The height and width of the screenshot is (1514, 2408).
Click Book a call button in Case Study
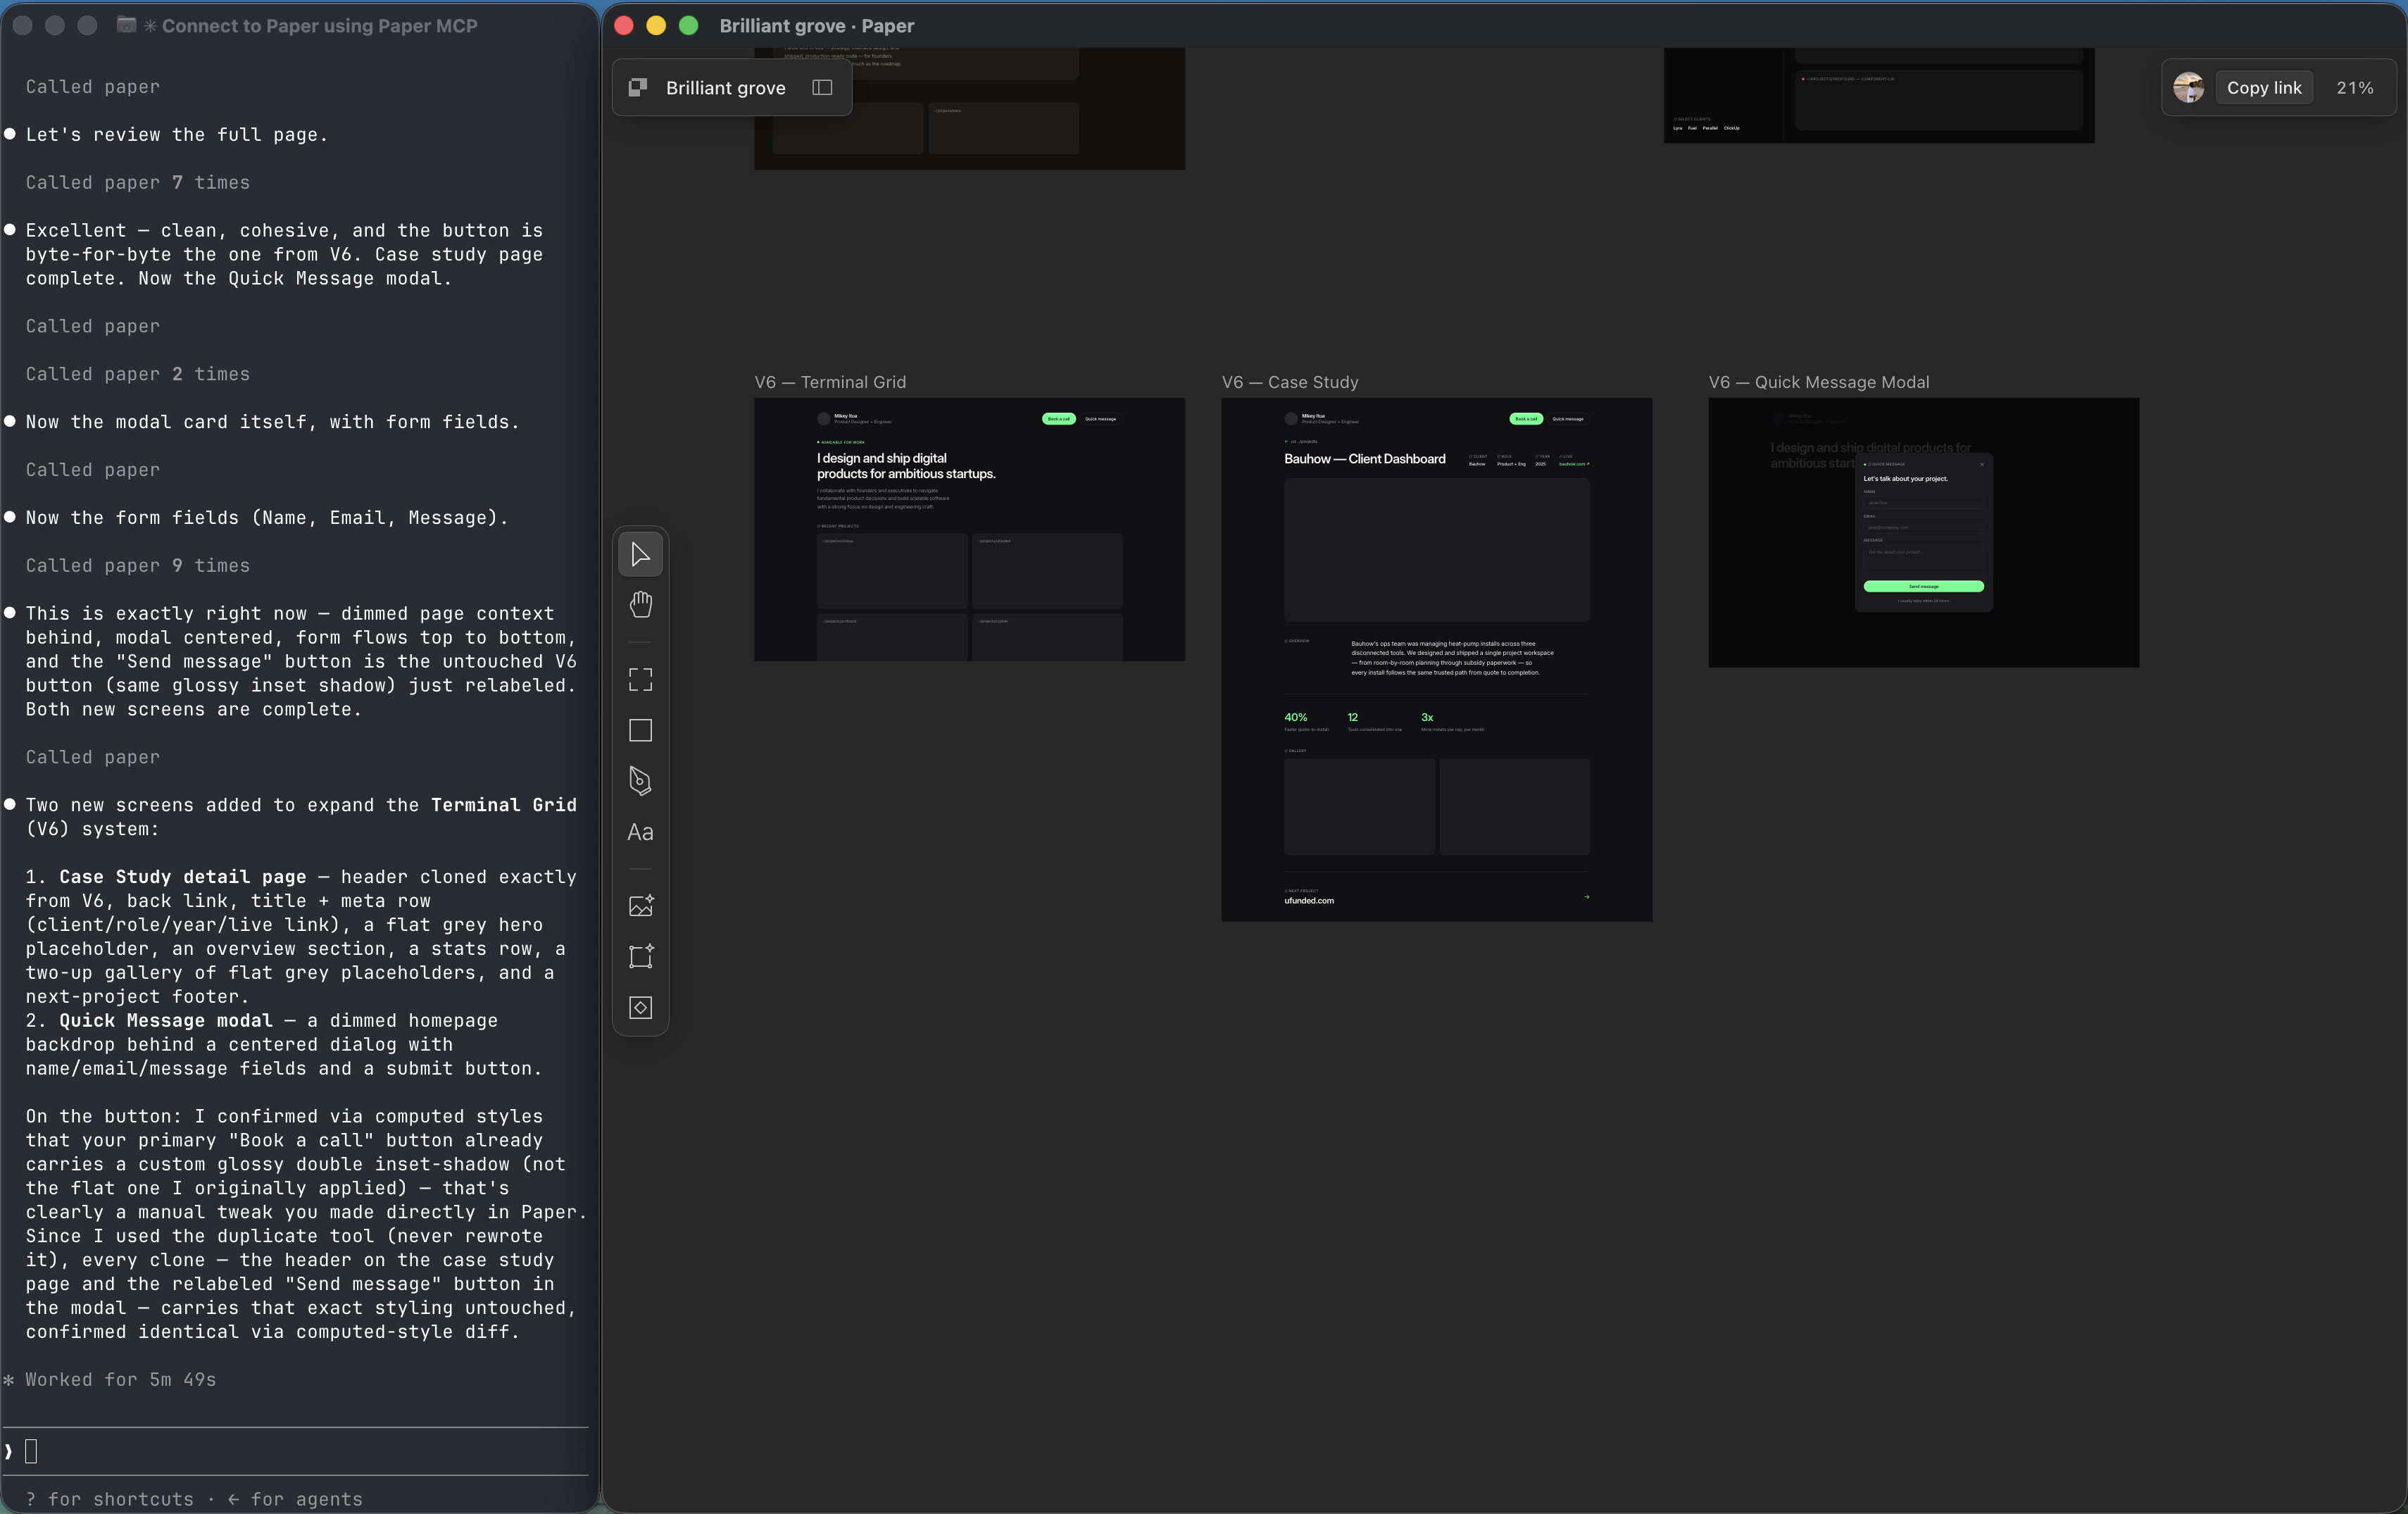click(x=1526, y=419)
